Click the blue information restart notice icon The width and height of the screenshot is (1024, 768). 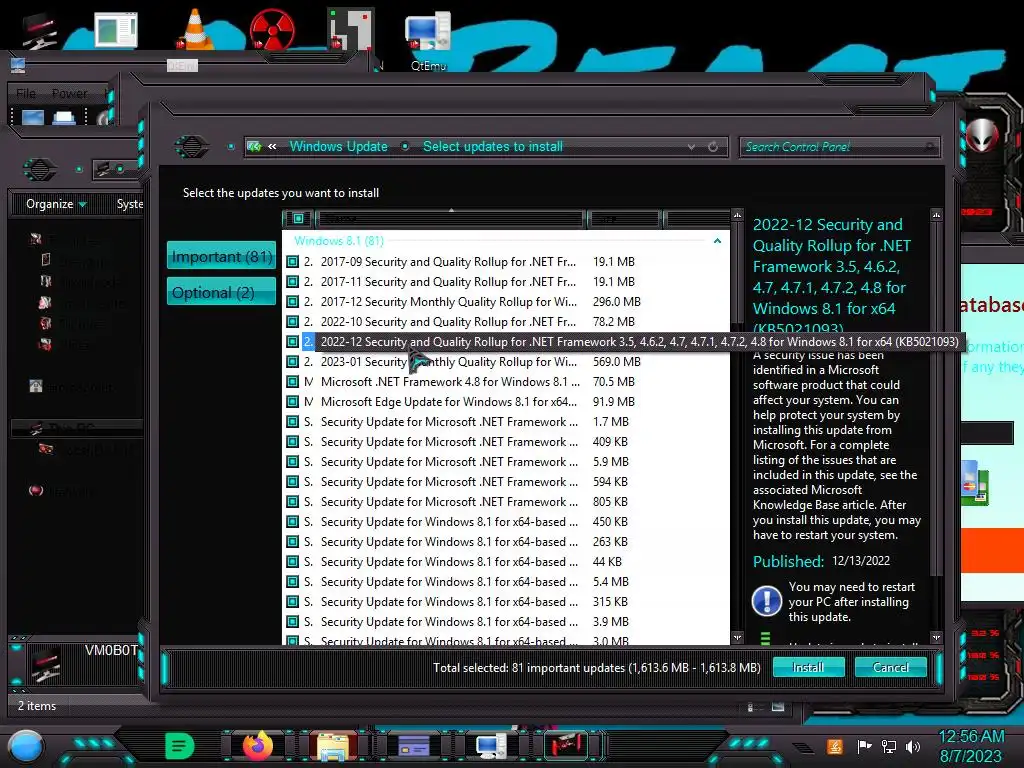(767, 601)
